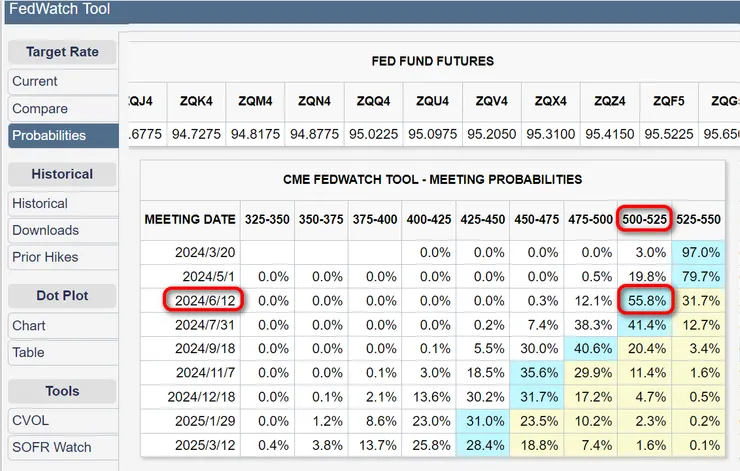Open the Current target rate view
740x471 pixels.
[35, 81]
